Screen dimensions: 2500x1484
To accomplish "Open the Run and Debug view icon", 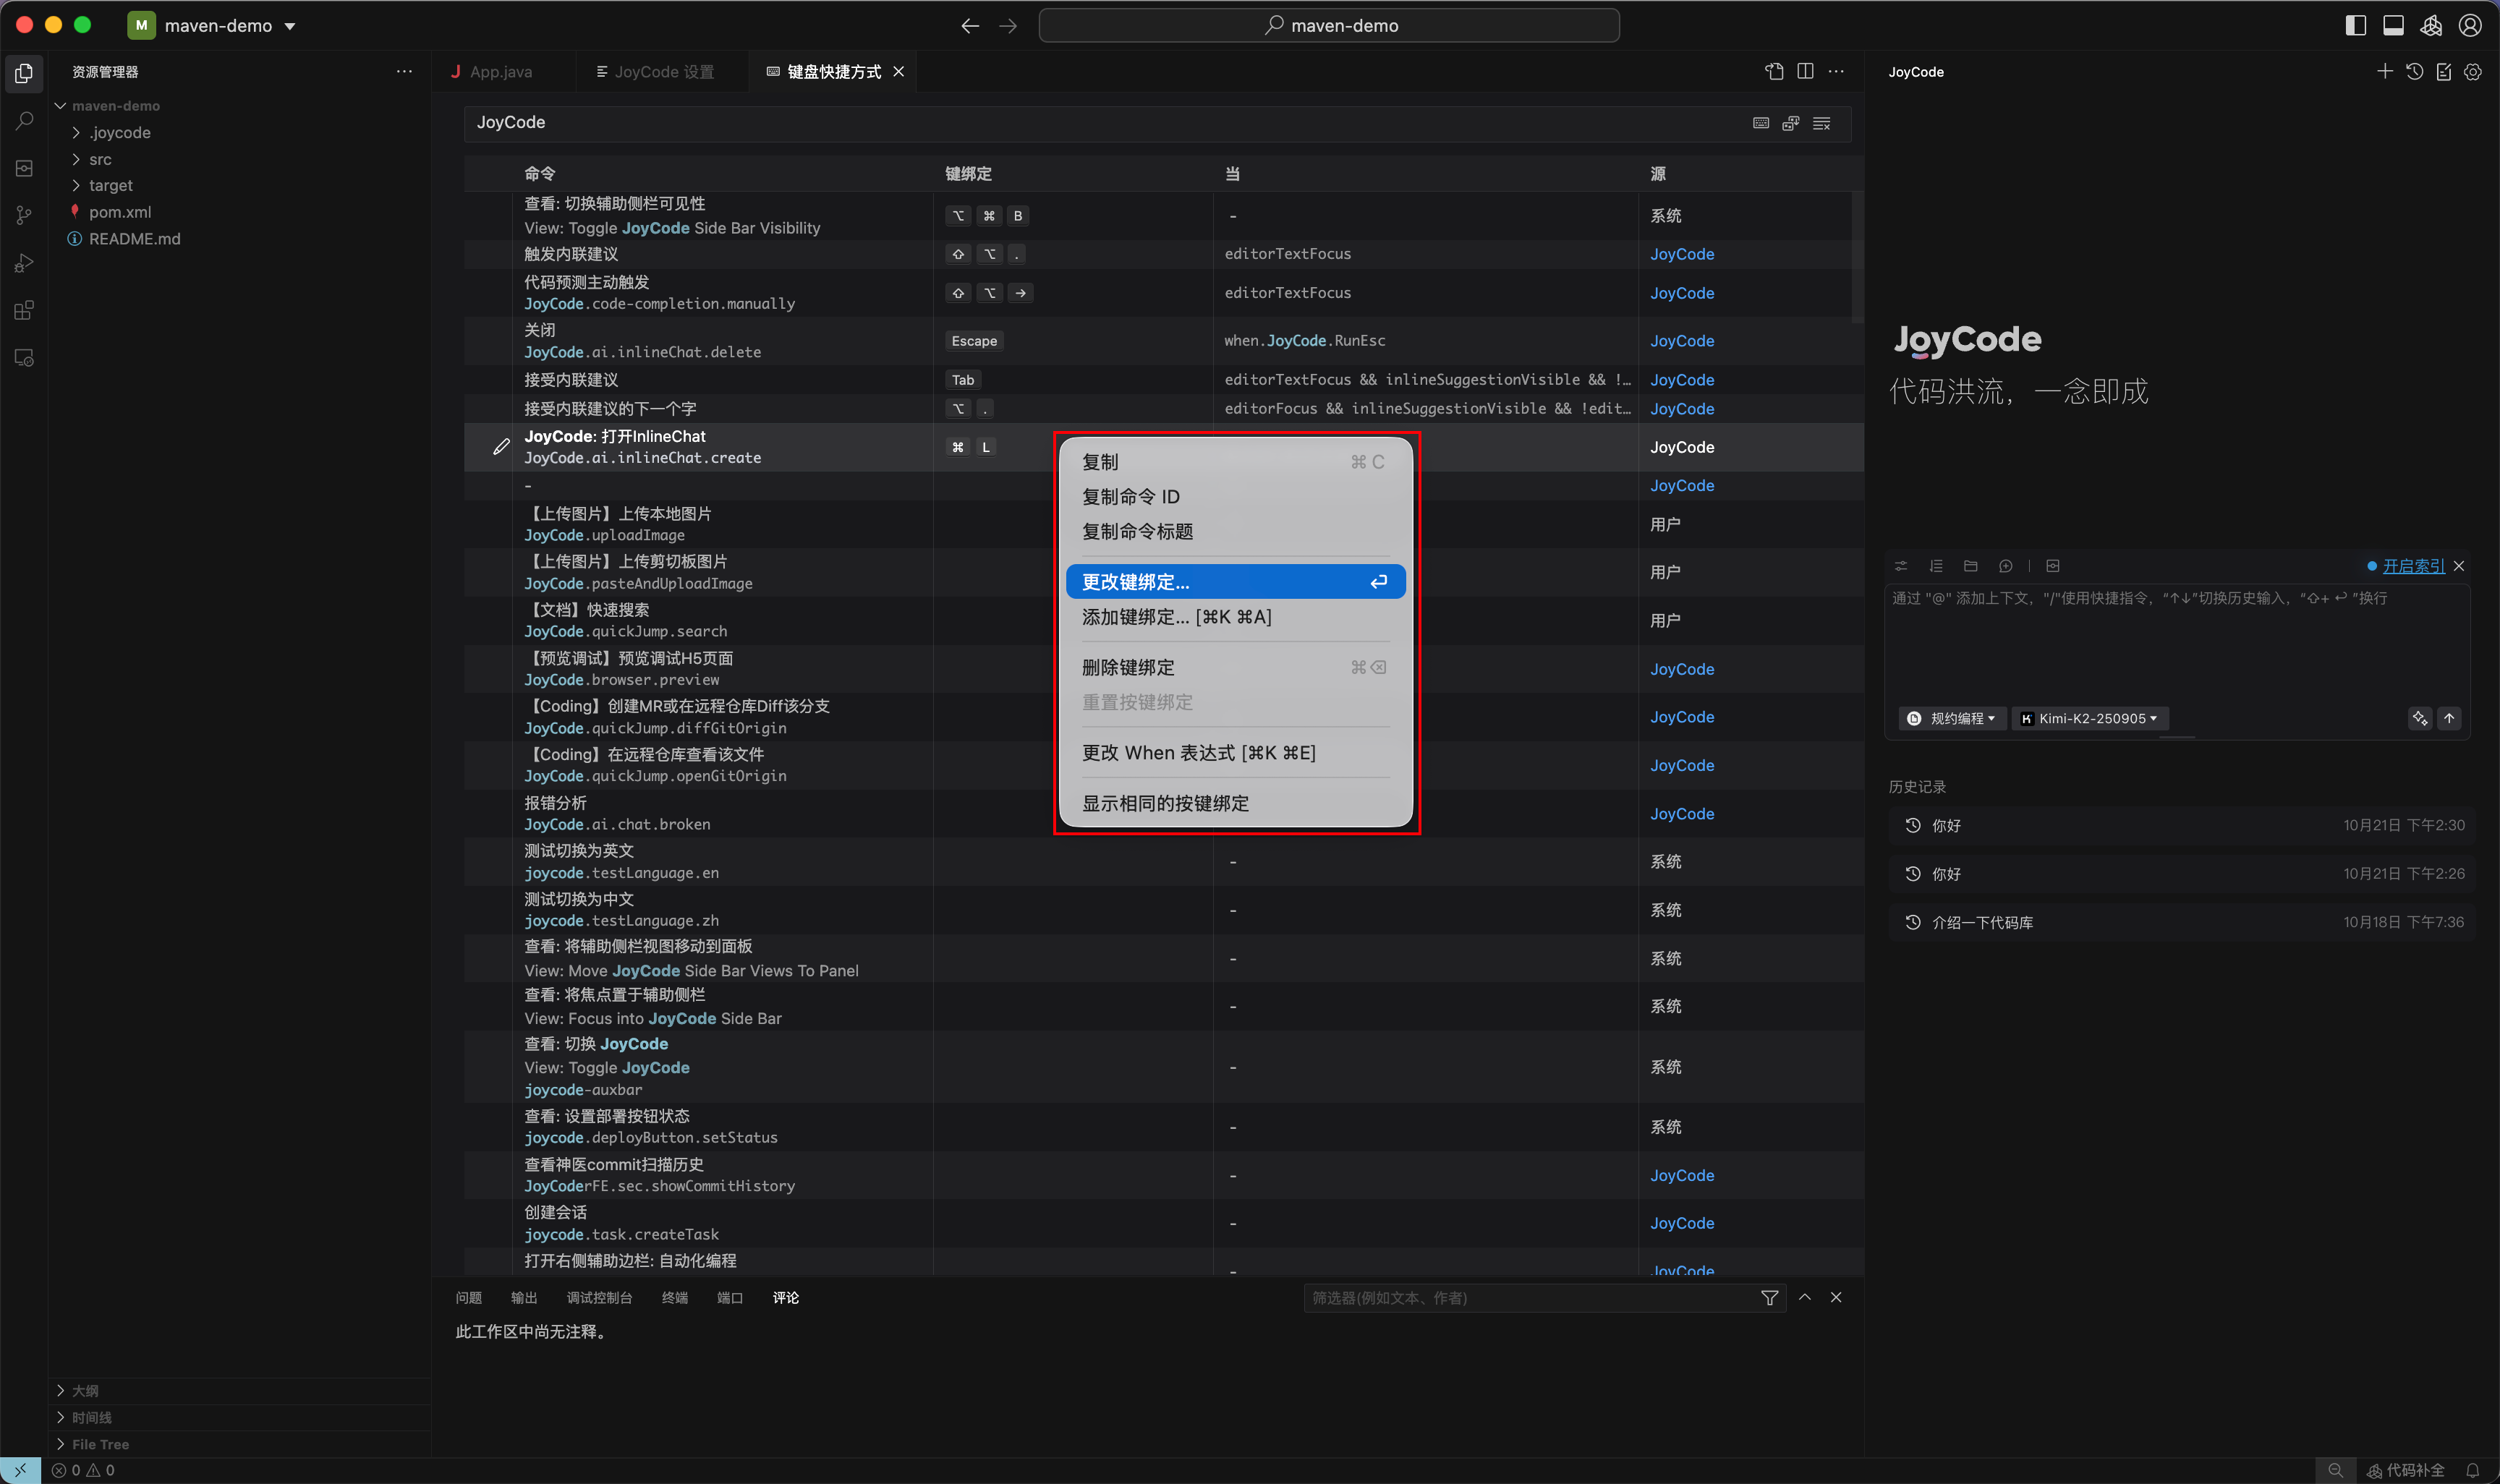I will pos(24,263).
